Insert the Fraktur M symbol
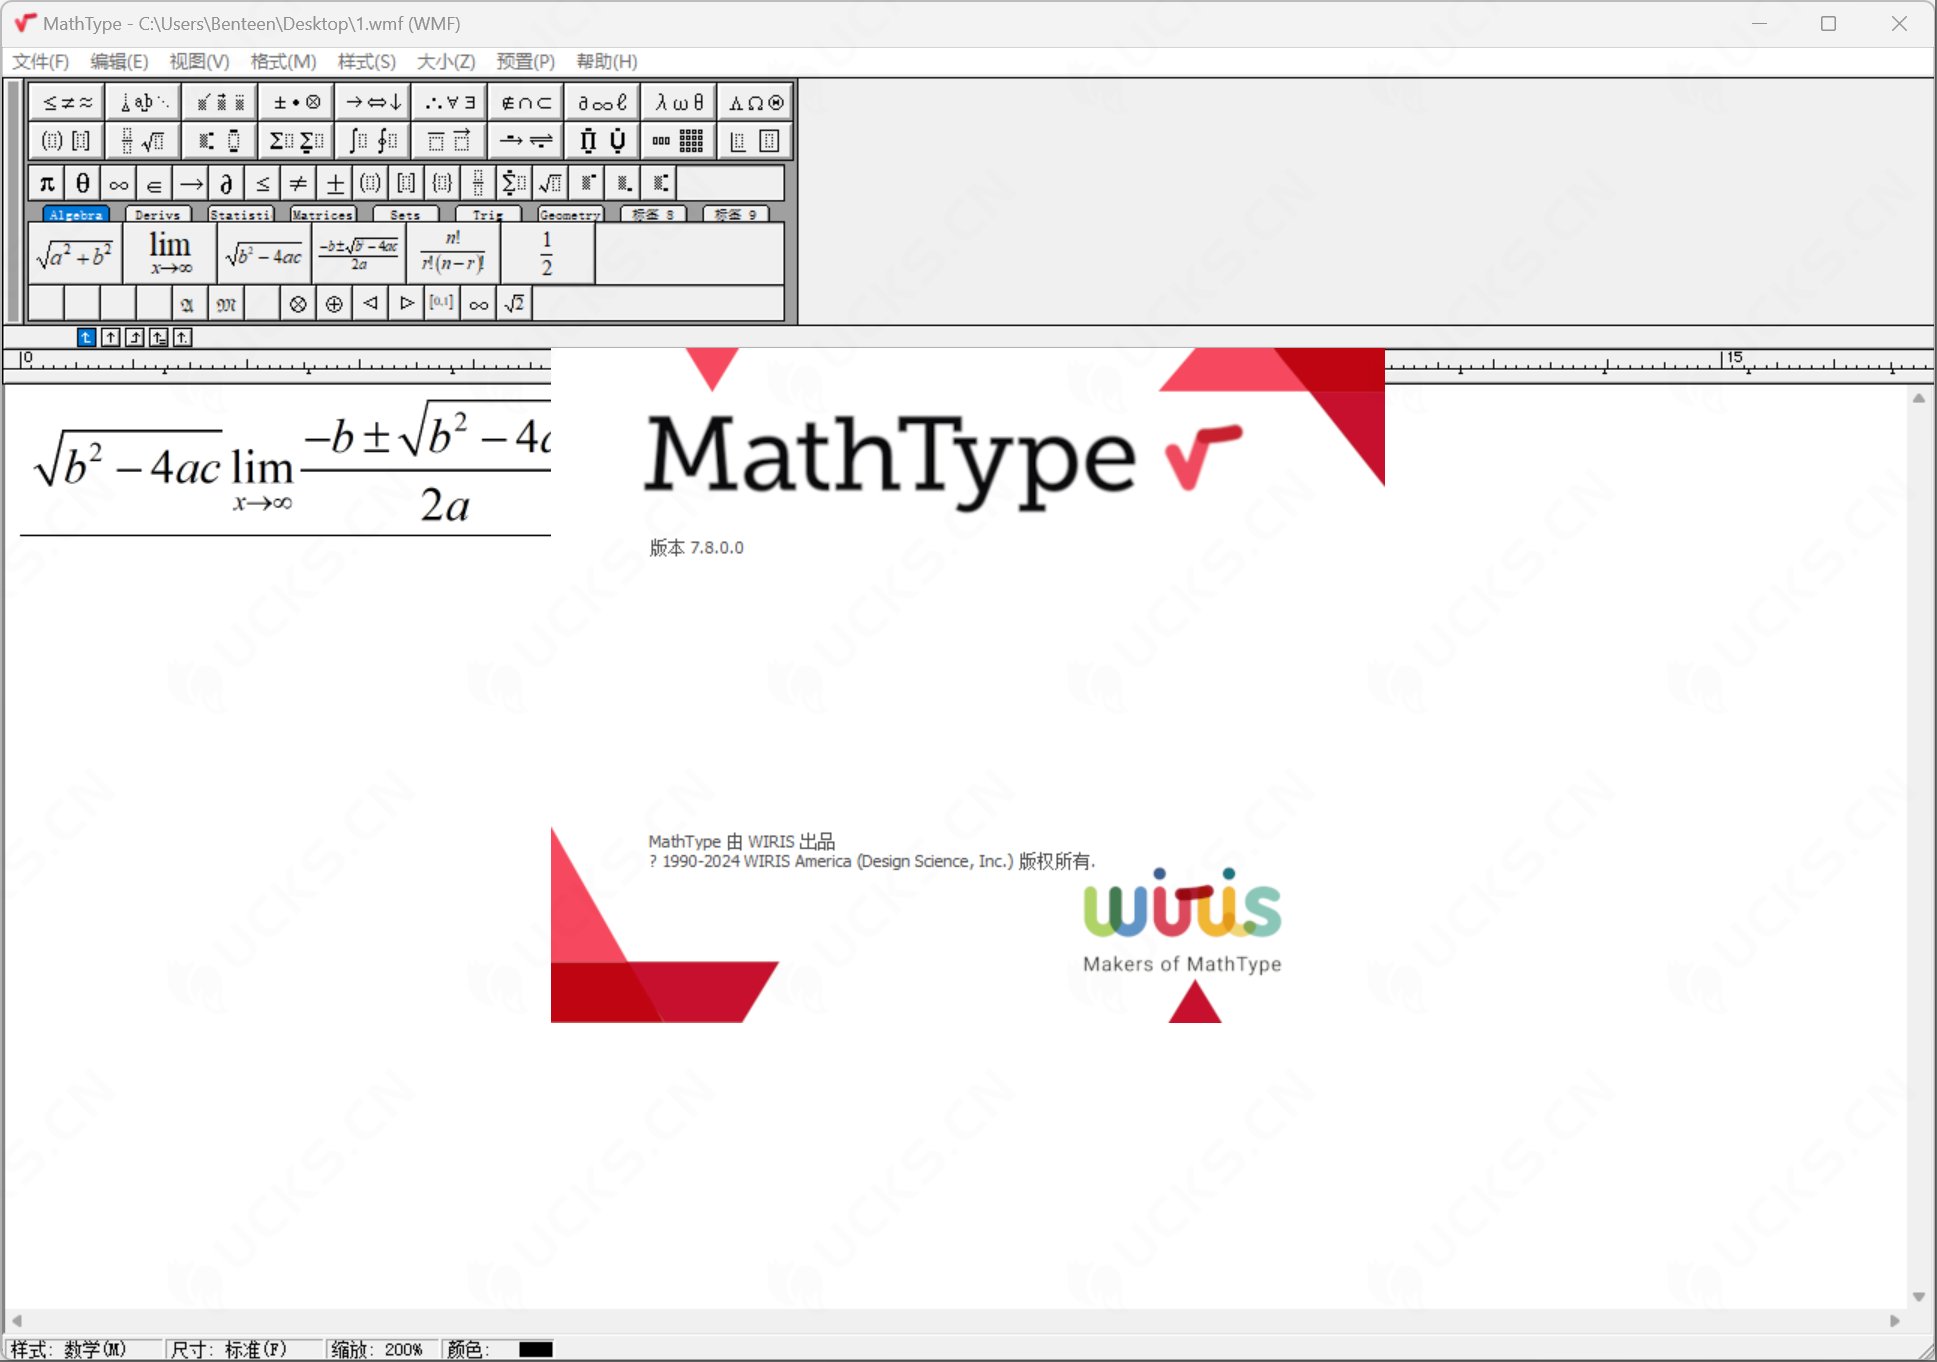This screenshot has width=1937, height=1362. click(x=226, y=303)
